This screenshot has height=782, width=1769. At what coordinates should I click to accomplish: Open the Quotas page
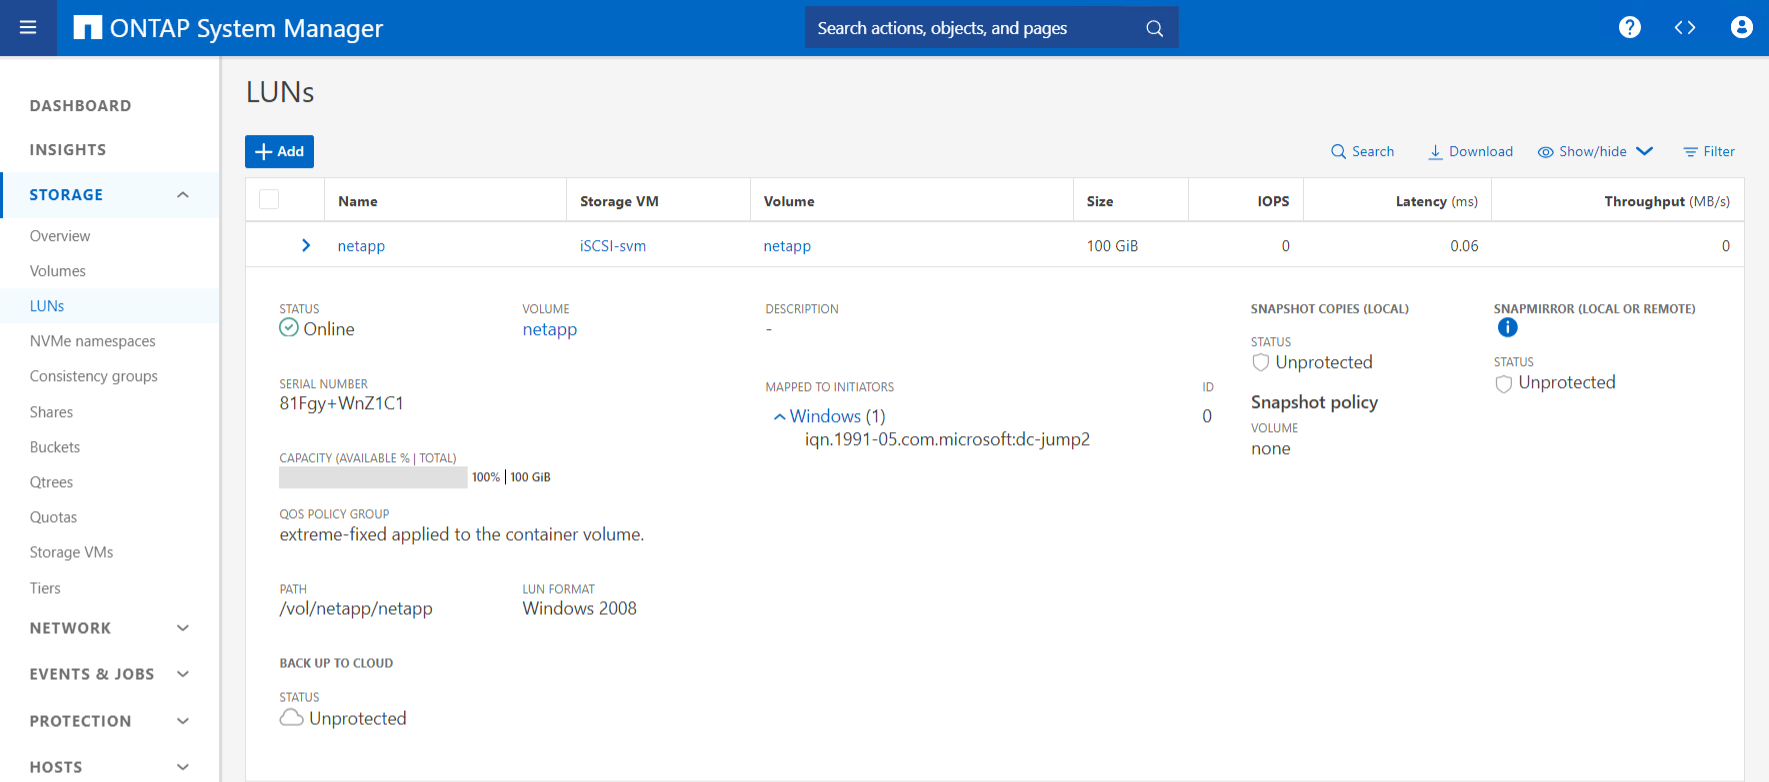(x=53, y=517)
